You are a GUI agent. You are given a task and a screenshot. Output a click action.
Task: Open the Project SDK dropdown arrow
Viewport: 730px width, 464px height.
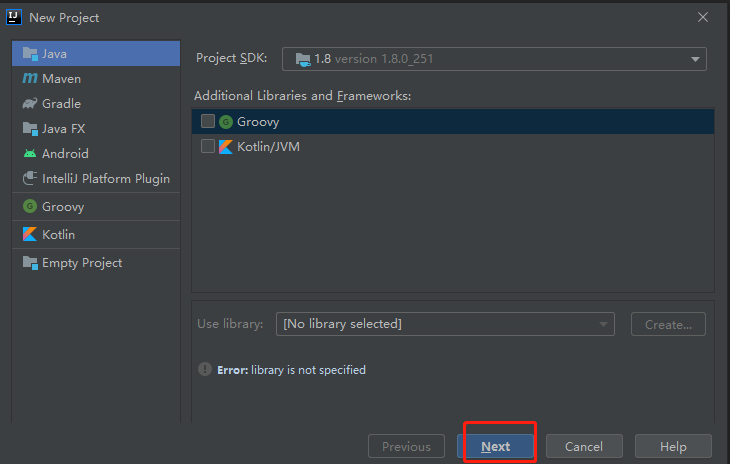[695, 59]
